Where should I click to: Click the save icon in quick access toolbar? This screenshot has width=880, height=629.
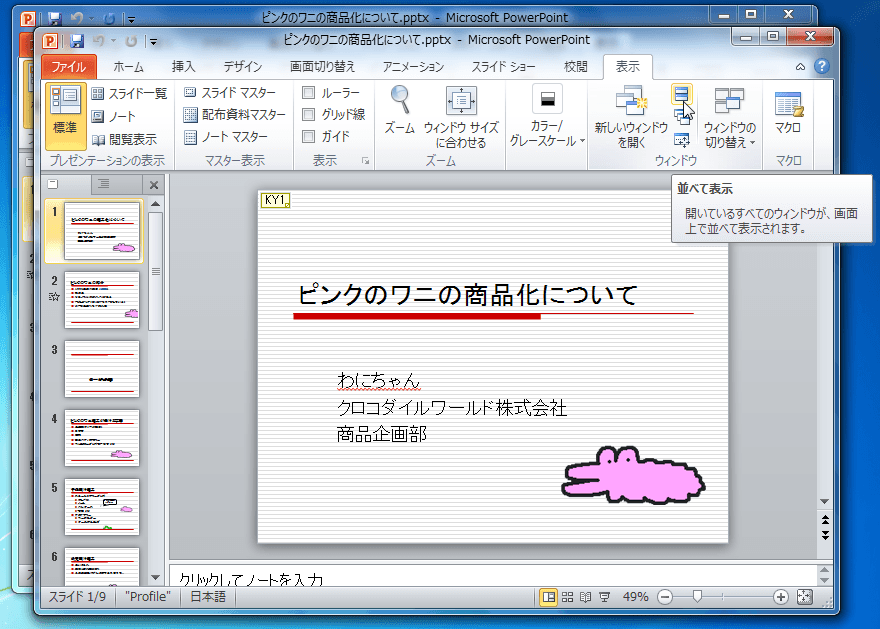pos(77,41)
